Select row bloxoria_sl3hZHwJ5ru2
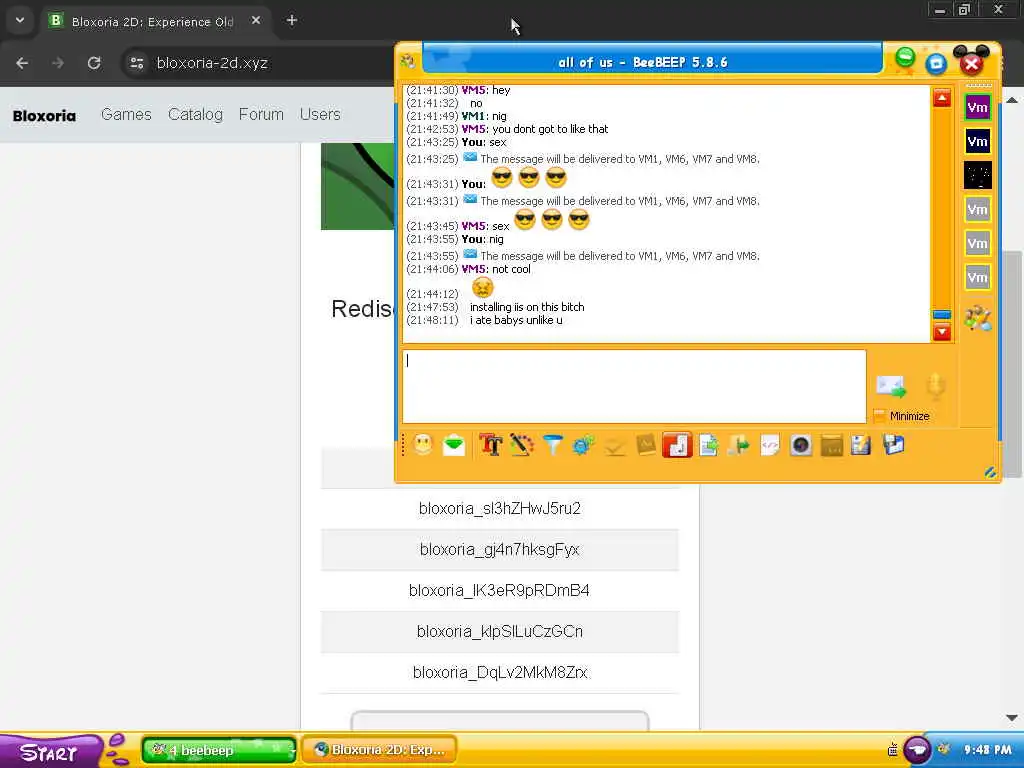This screenshot has width=1024, height=768. (500, 509)
